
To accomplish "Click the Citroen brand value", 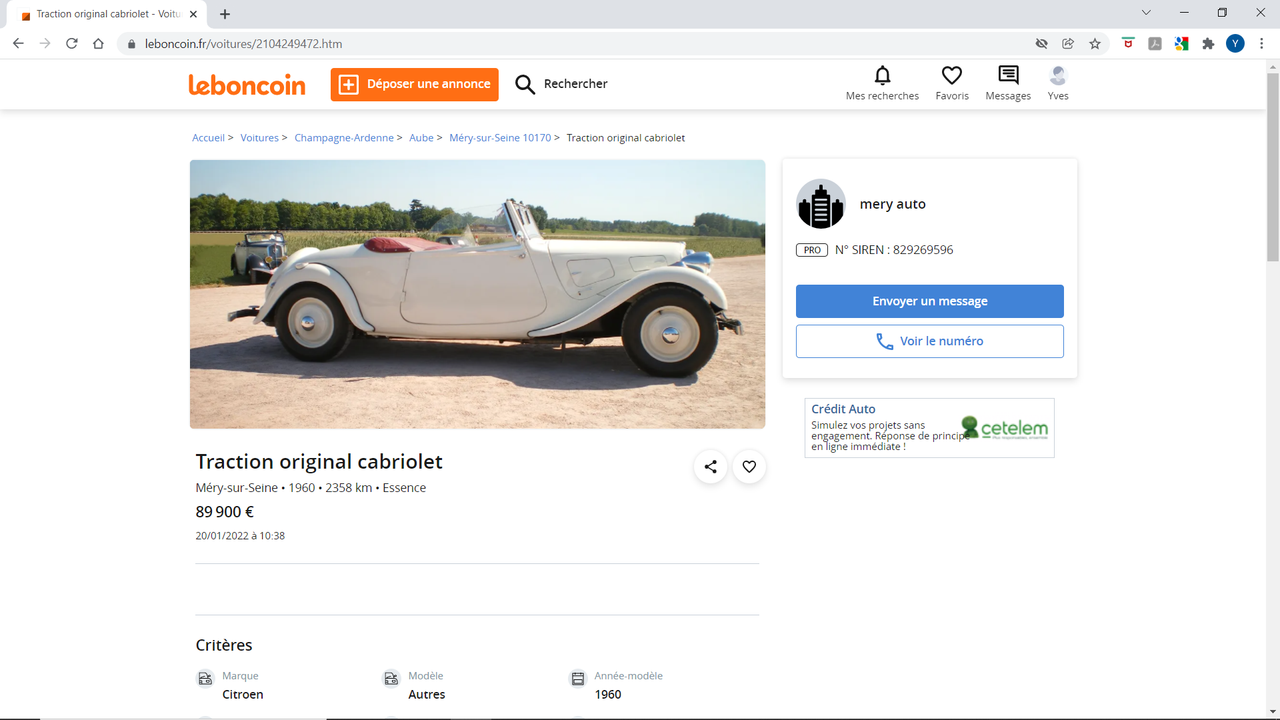I will point(243,695).
